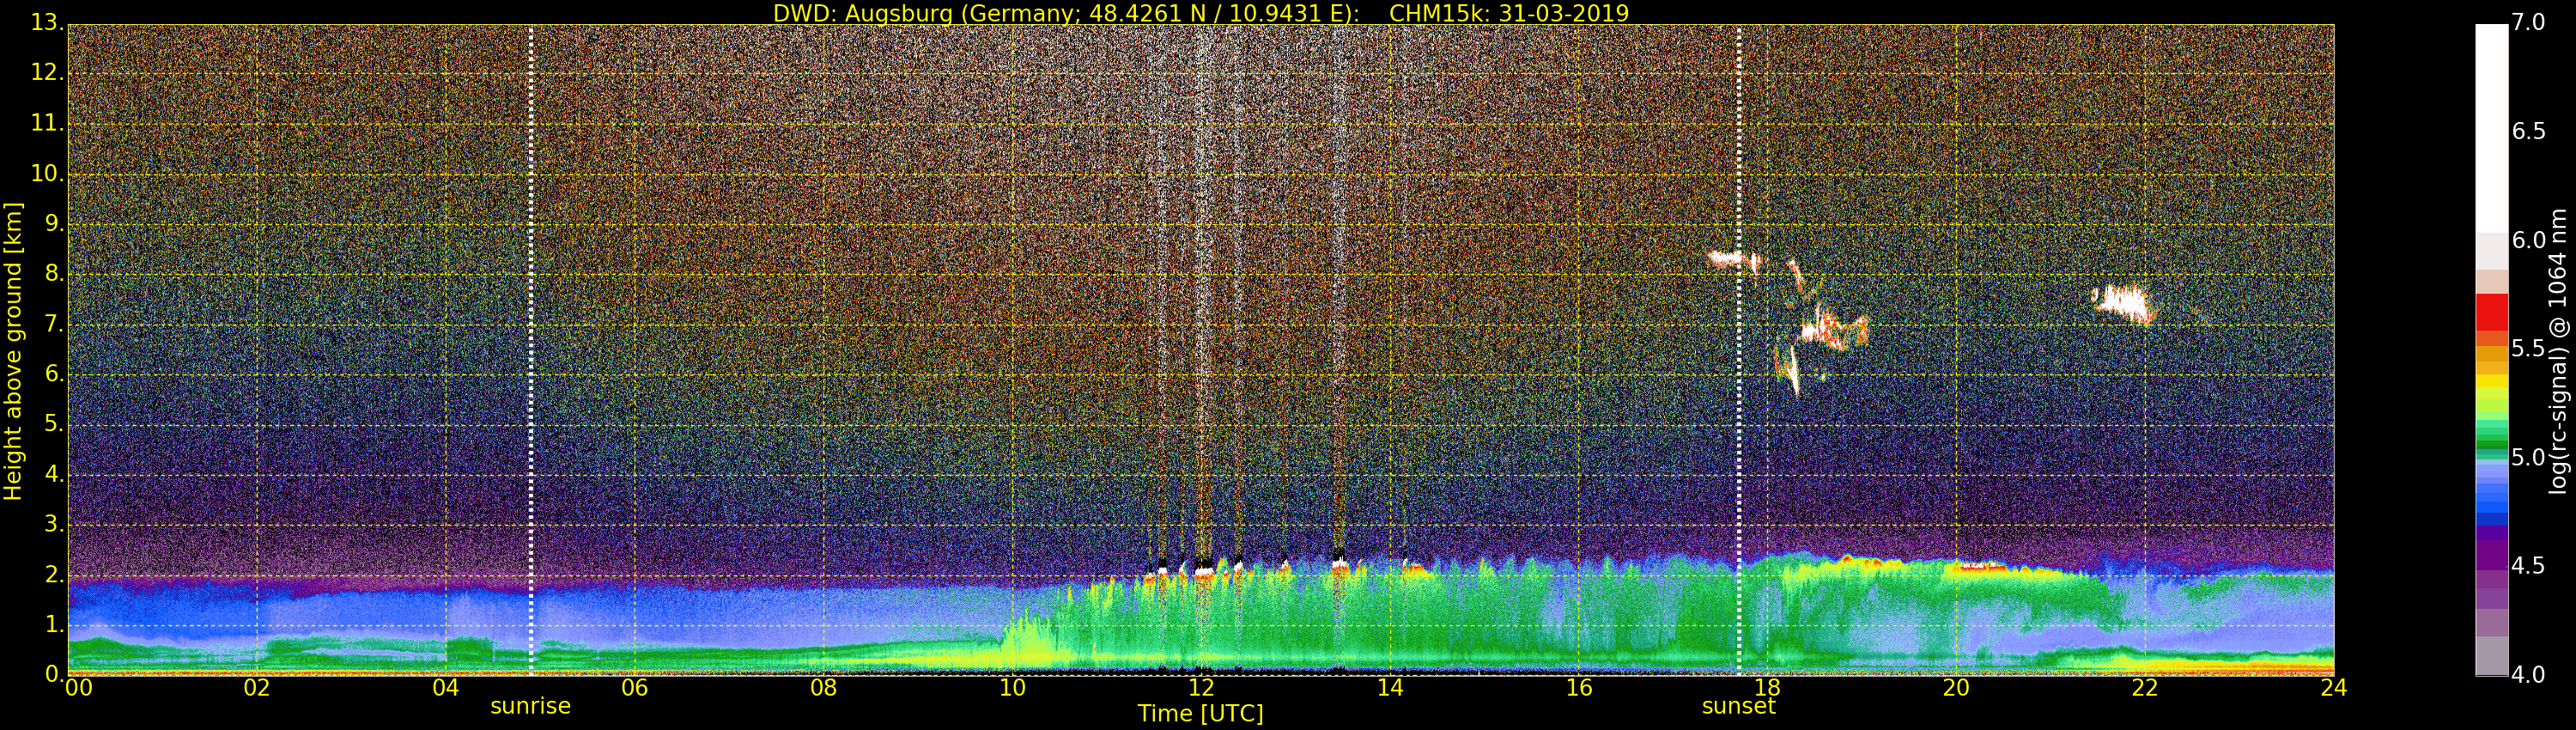The image size is (2576, 730).
Task: Click the '20' time axis tick label
Action: click(x=1956, y=687)
